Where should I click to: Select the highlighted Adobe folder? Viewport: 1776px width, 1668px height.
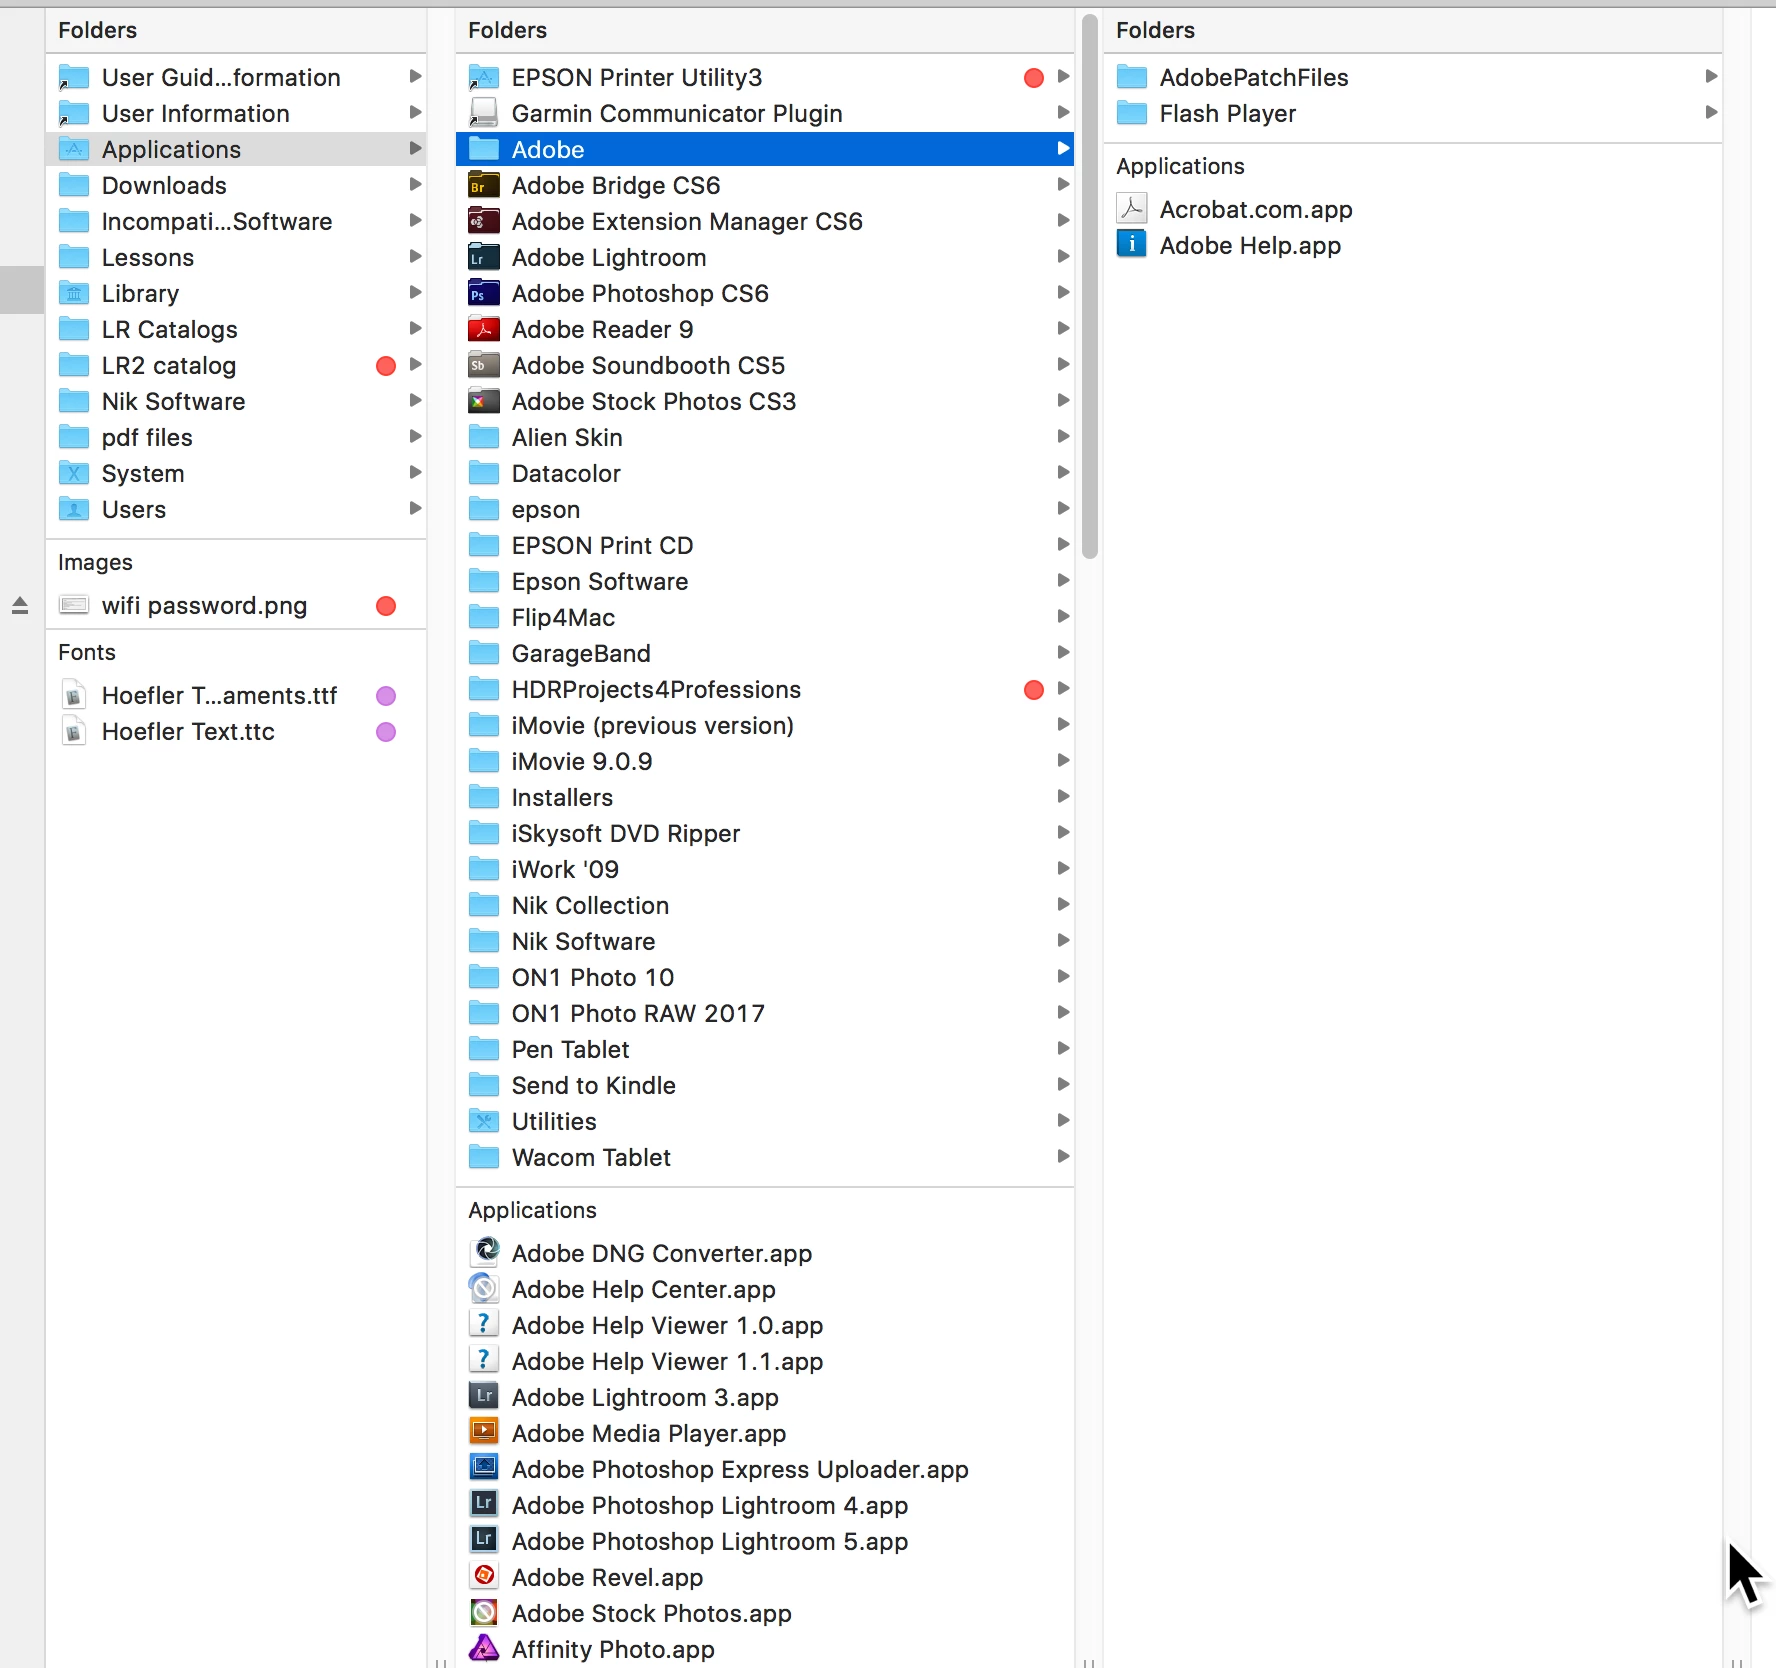point(765,149)
